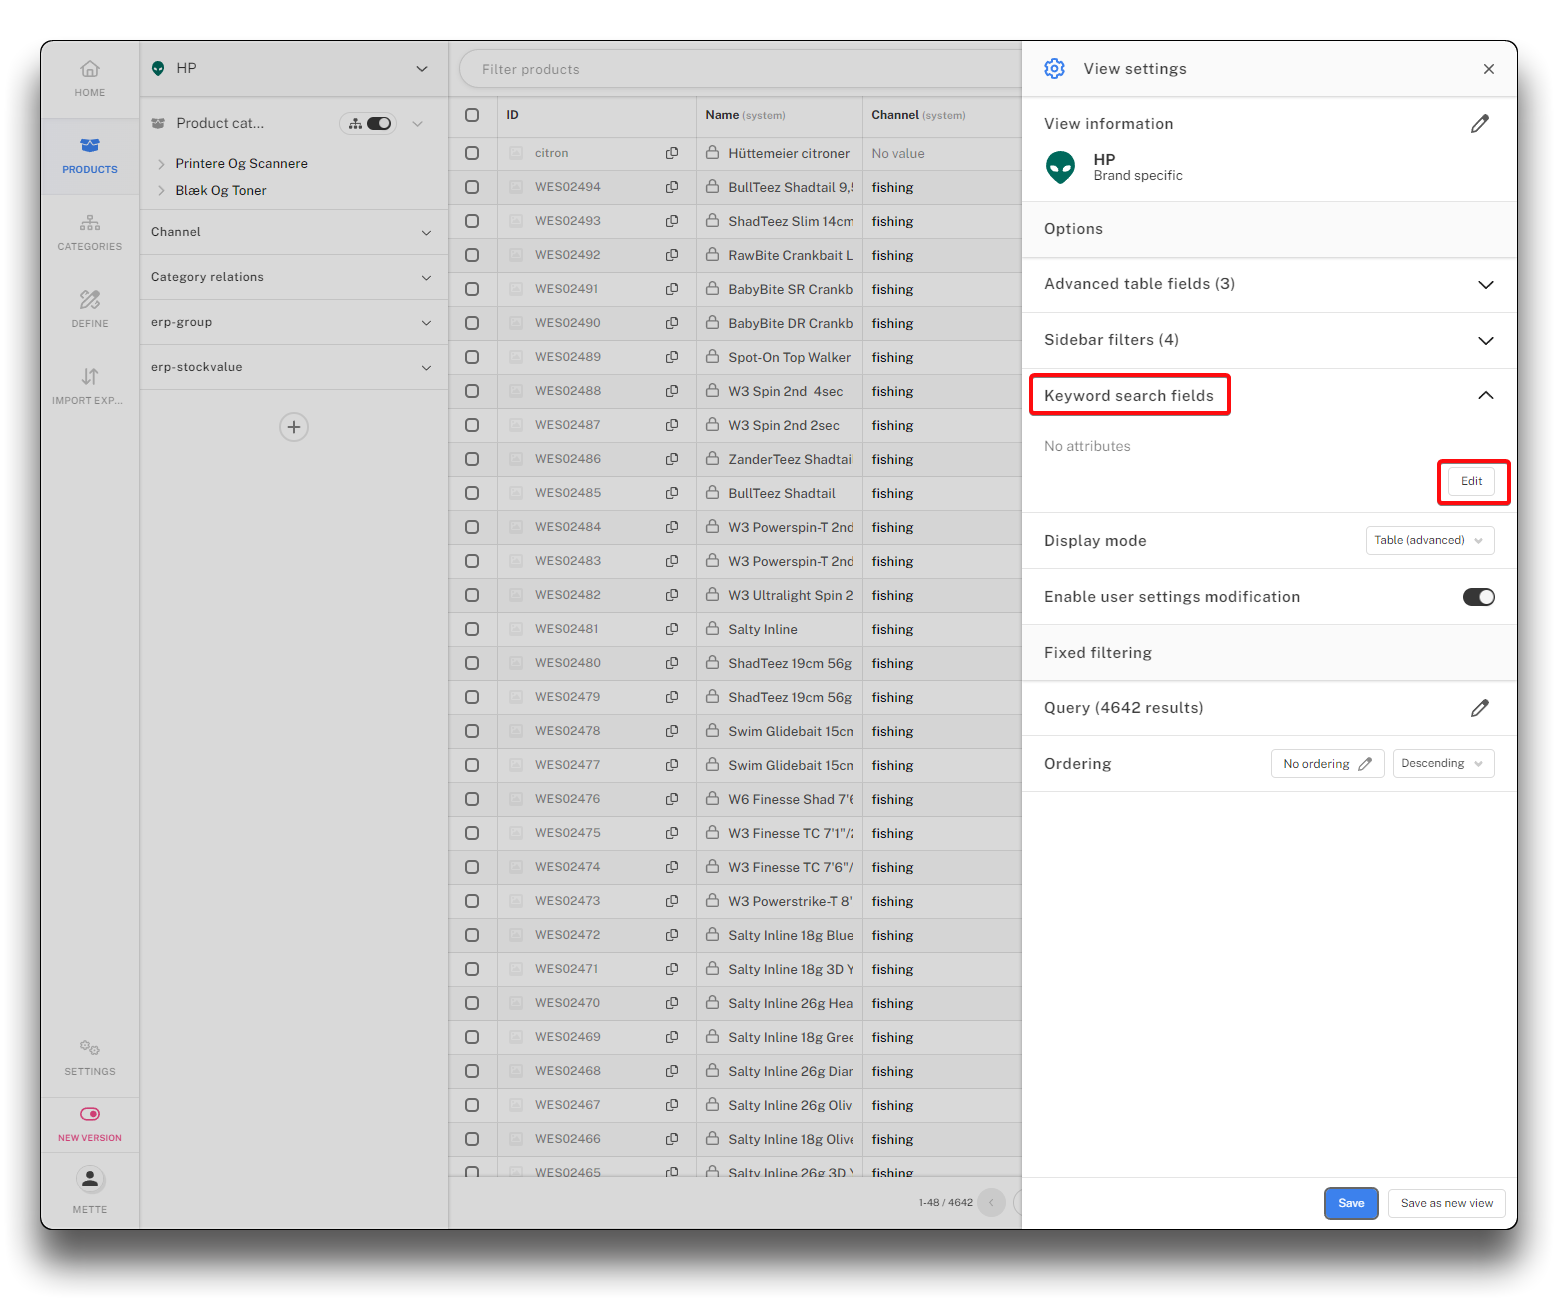
Task: Click the add filter plus button
Action: point(294,427)
